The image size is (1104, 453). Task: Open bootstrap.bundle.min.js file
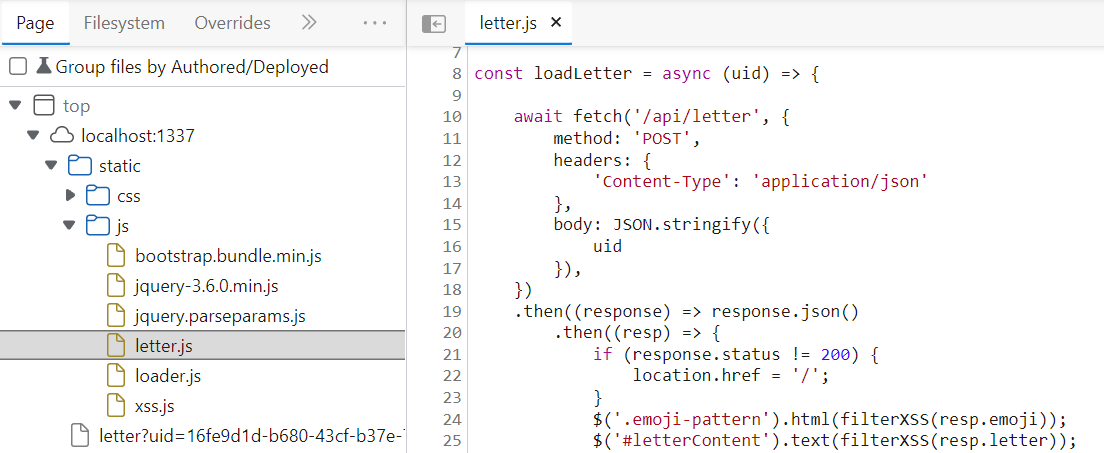228,256
